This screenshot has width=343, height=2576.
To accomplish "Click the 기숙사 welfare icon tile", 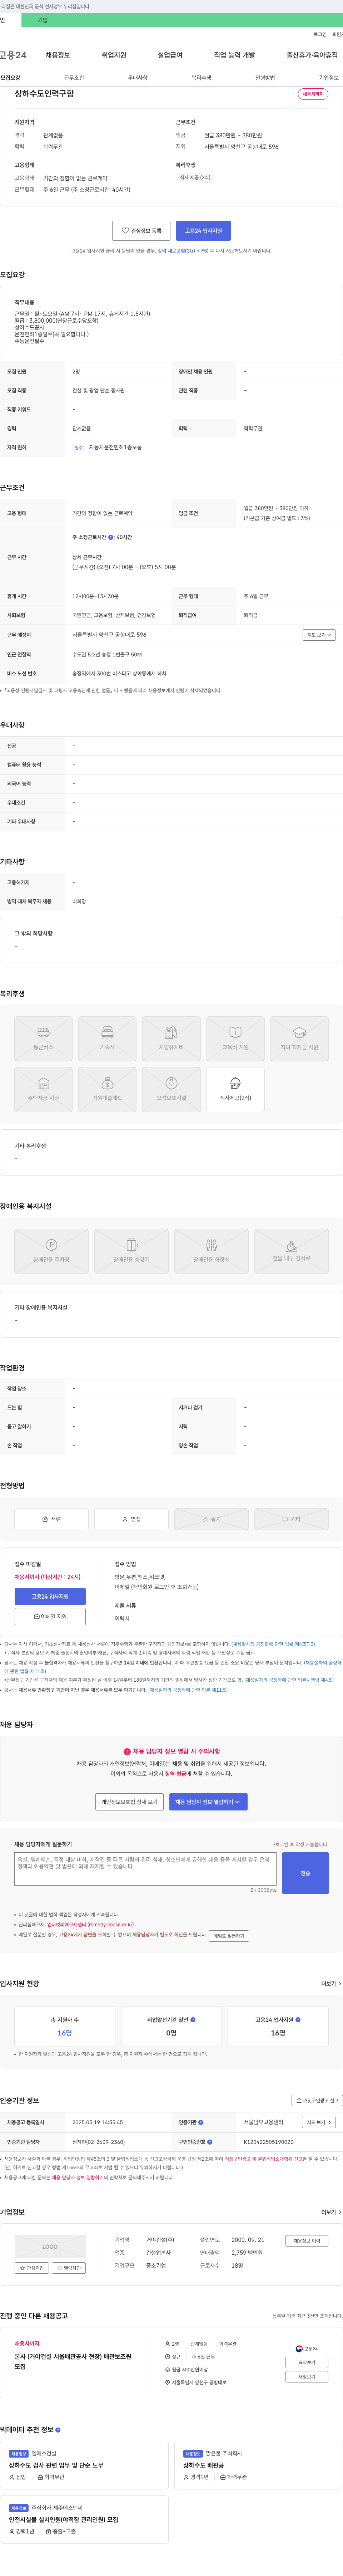I will click(107, 1038).
